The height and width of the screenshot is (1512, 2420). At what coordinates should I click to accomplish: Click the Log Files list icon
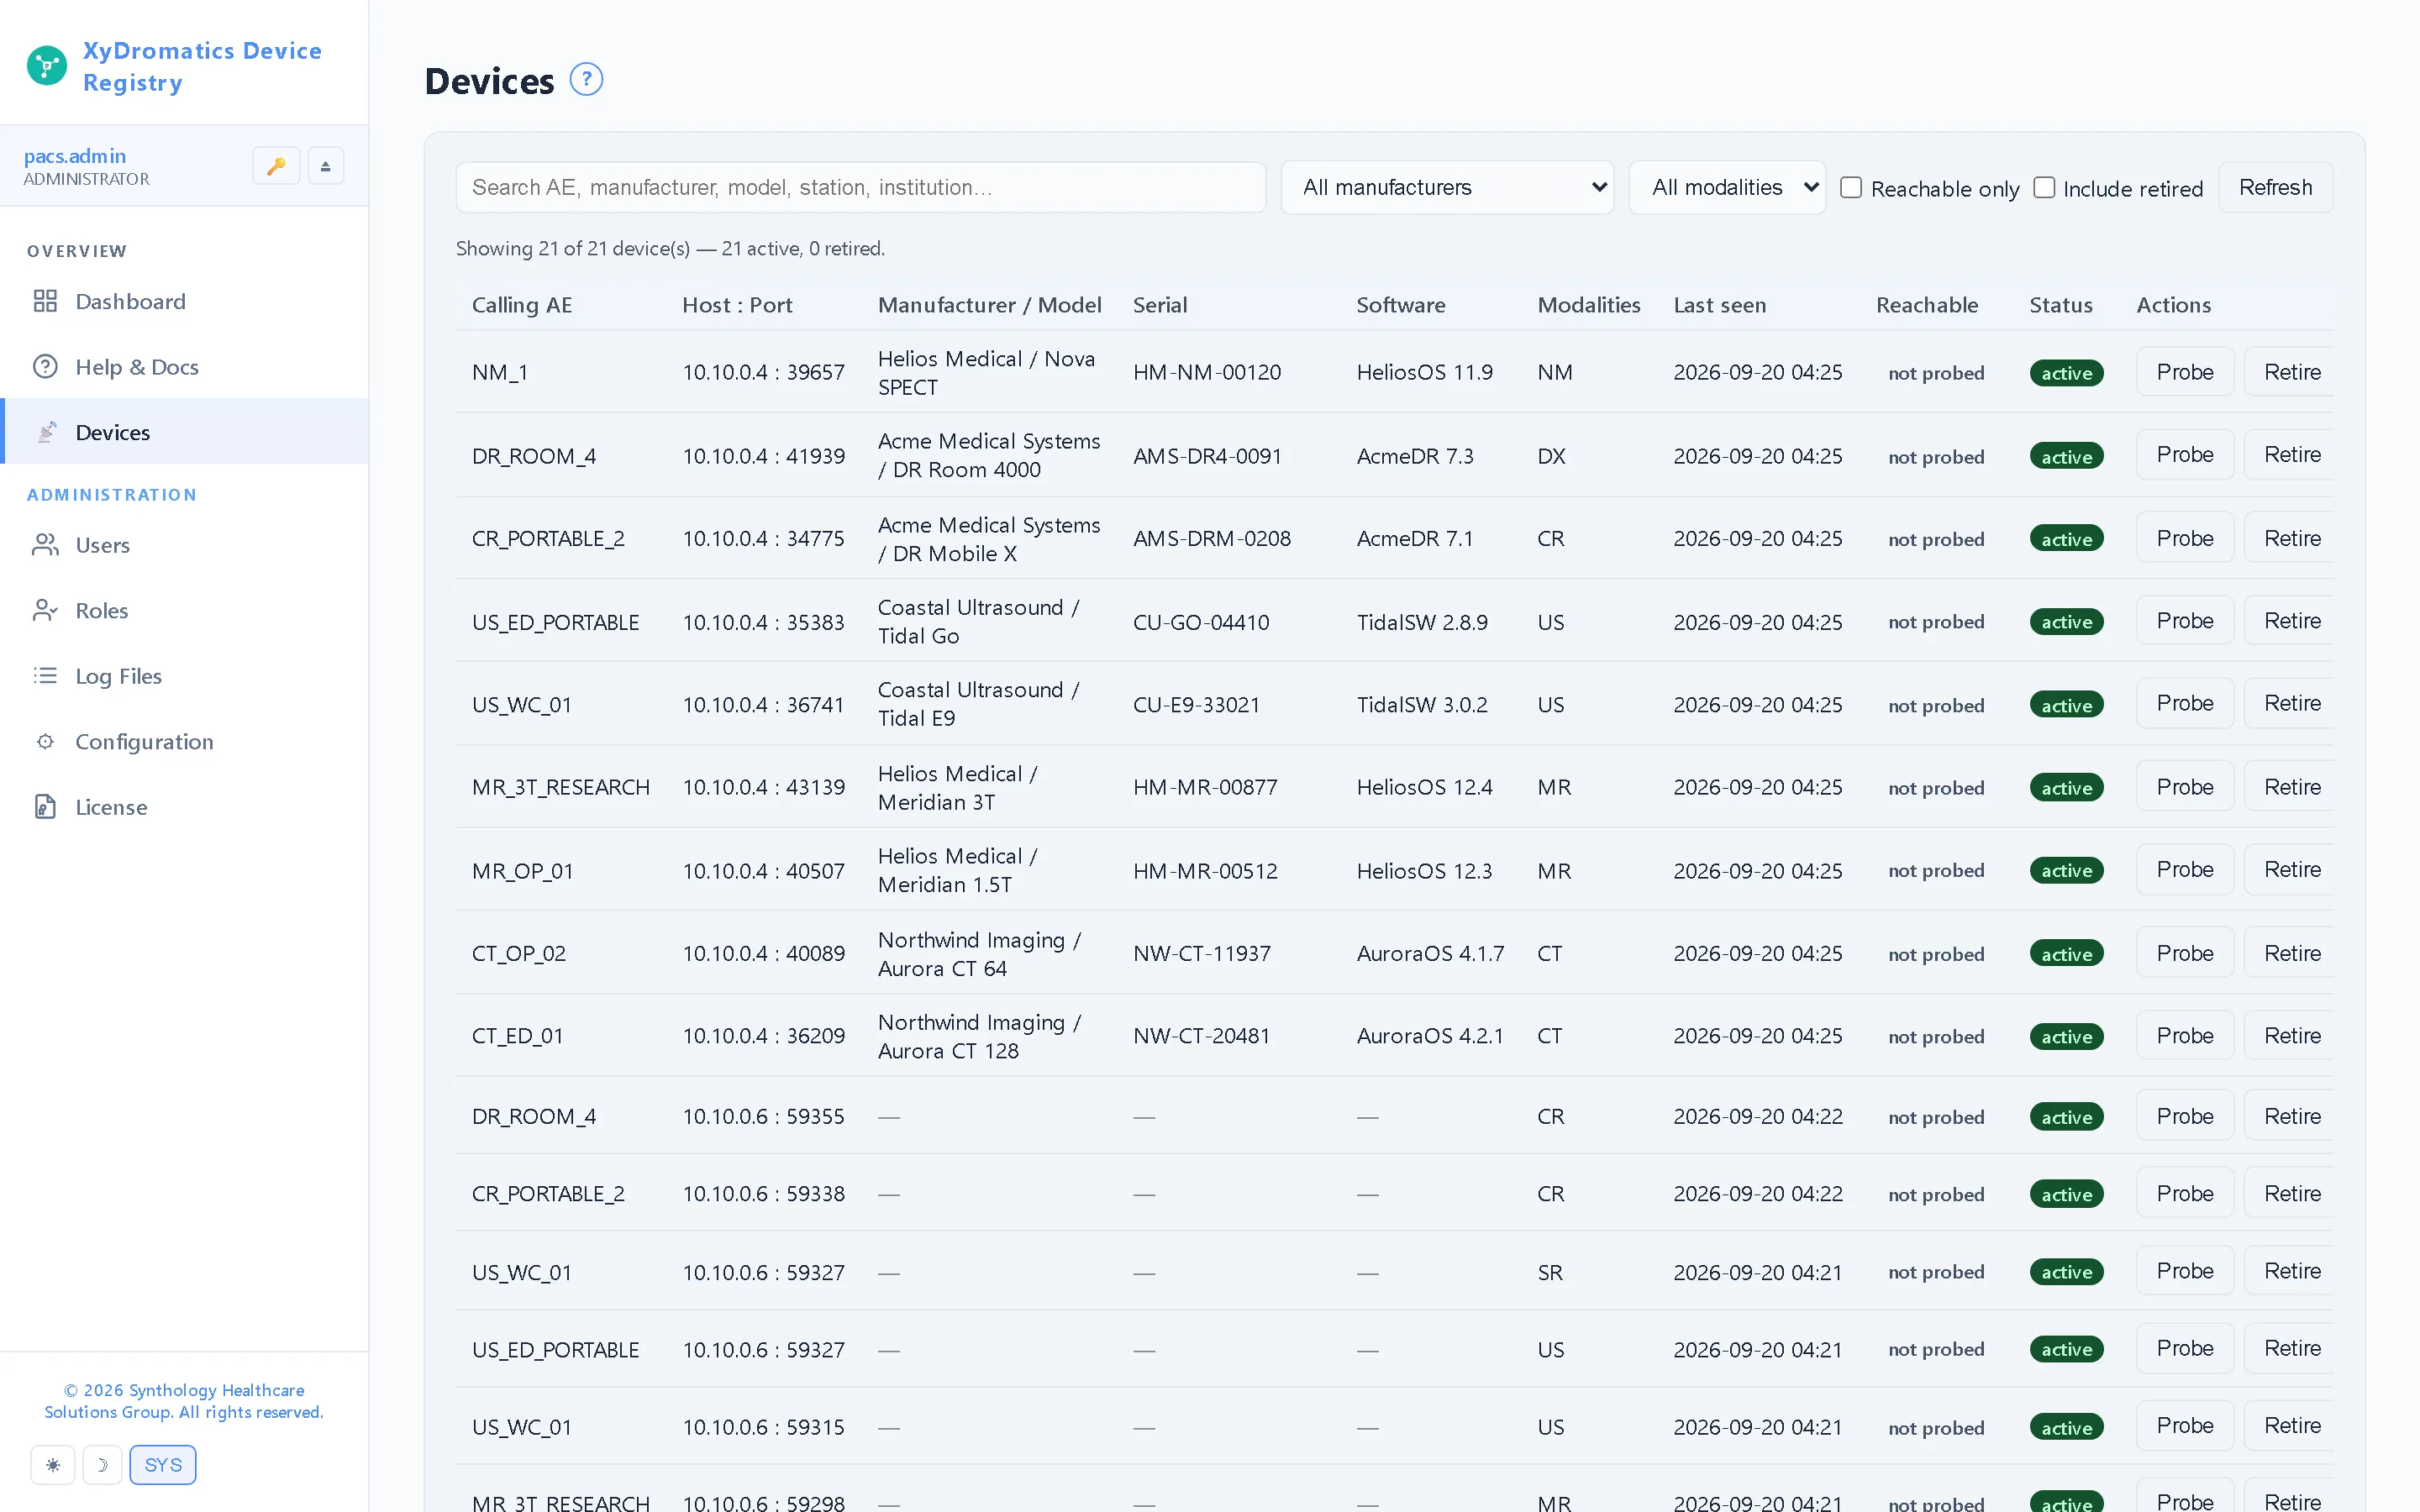pyautogui.click(x=45, y=676)
